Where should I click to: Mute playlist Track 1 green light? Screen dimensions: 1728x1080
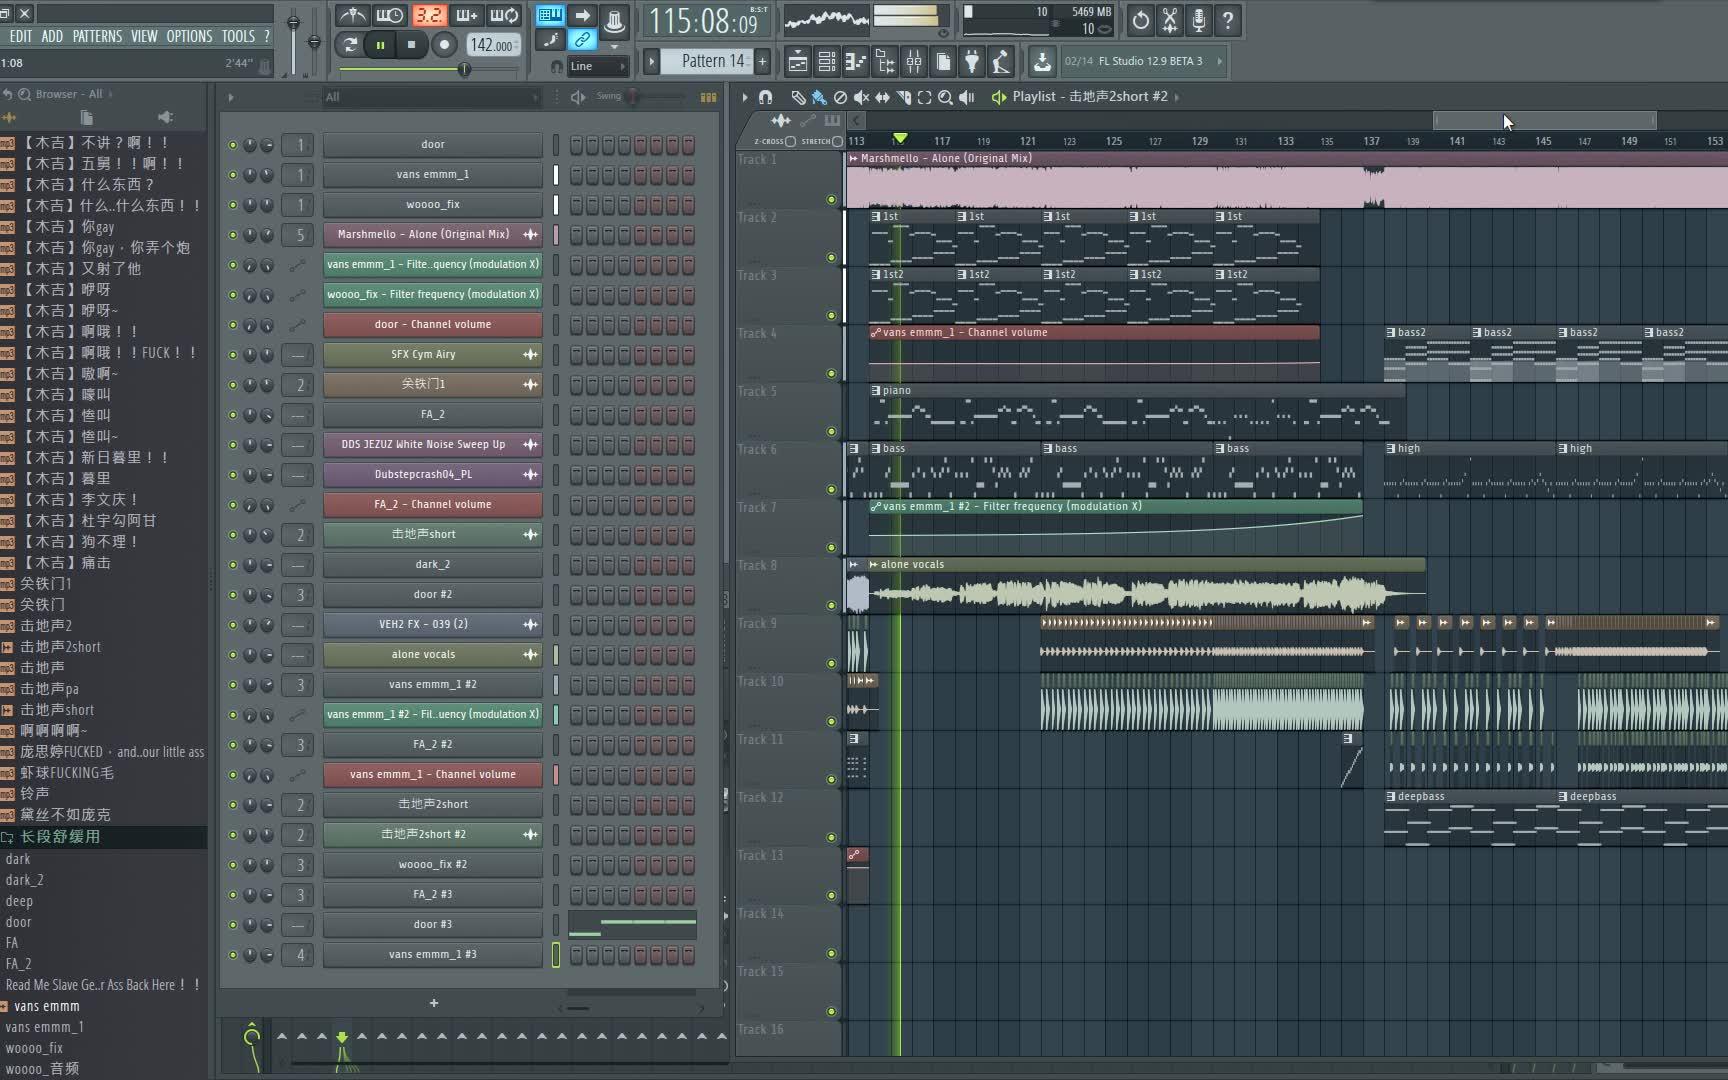[831, 199]
